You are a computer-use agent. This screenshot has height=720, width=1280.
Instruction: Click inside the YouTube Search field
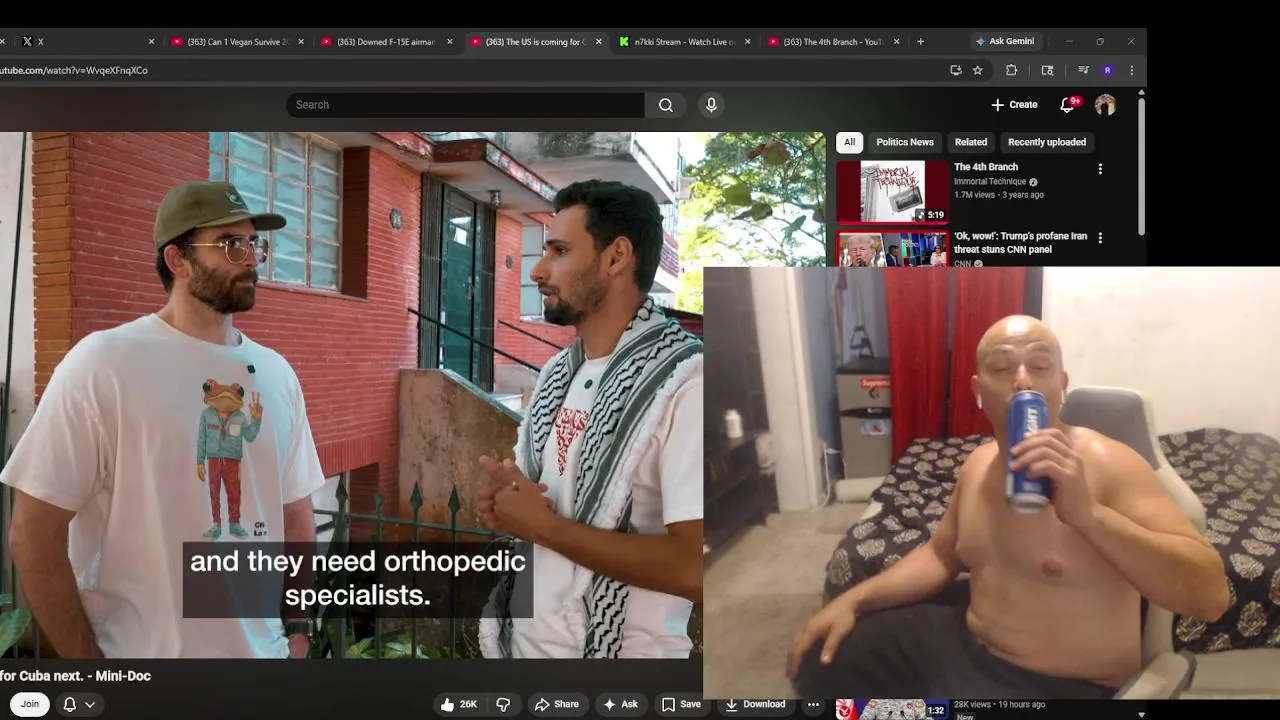pyautogui.click(x=465, y=105)
